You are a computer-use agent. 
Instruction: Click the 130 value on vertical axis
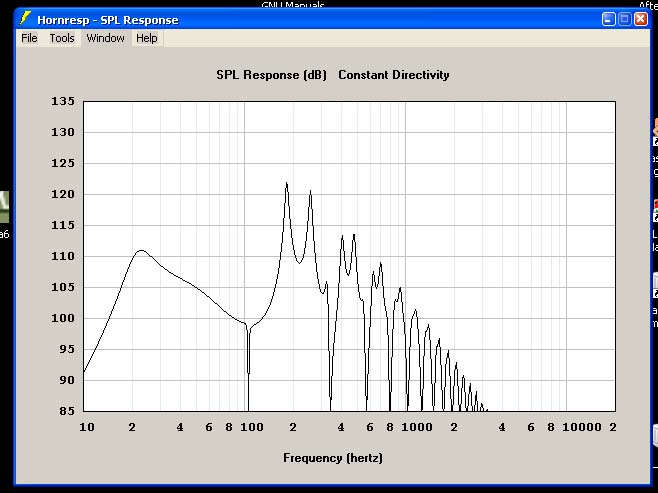63,132
